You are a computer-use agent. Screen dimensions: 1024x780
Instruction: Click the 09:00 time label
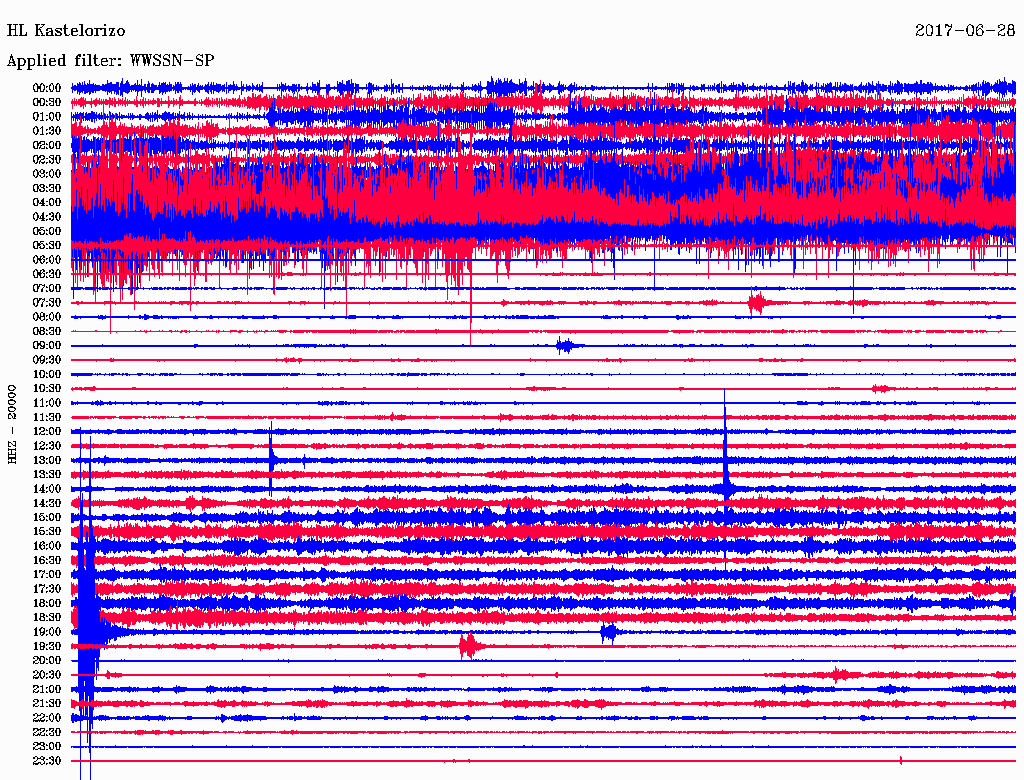coord(47,346)
